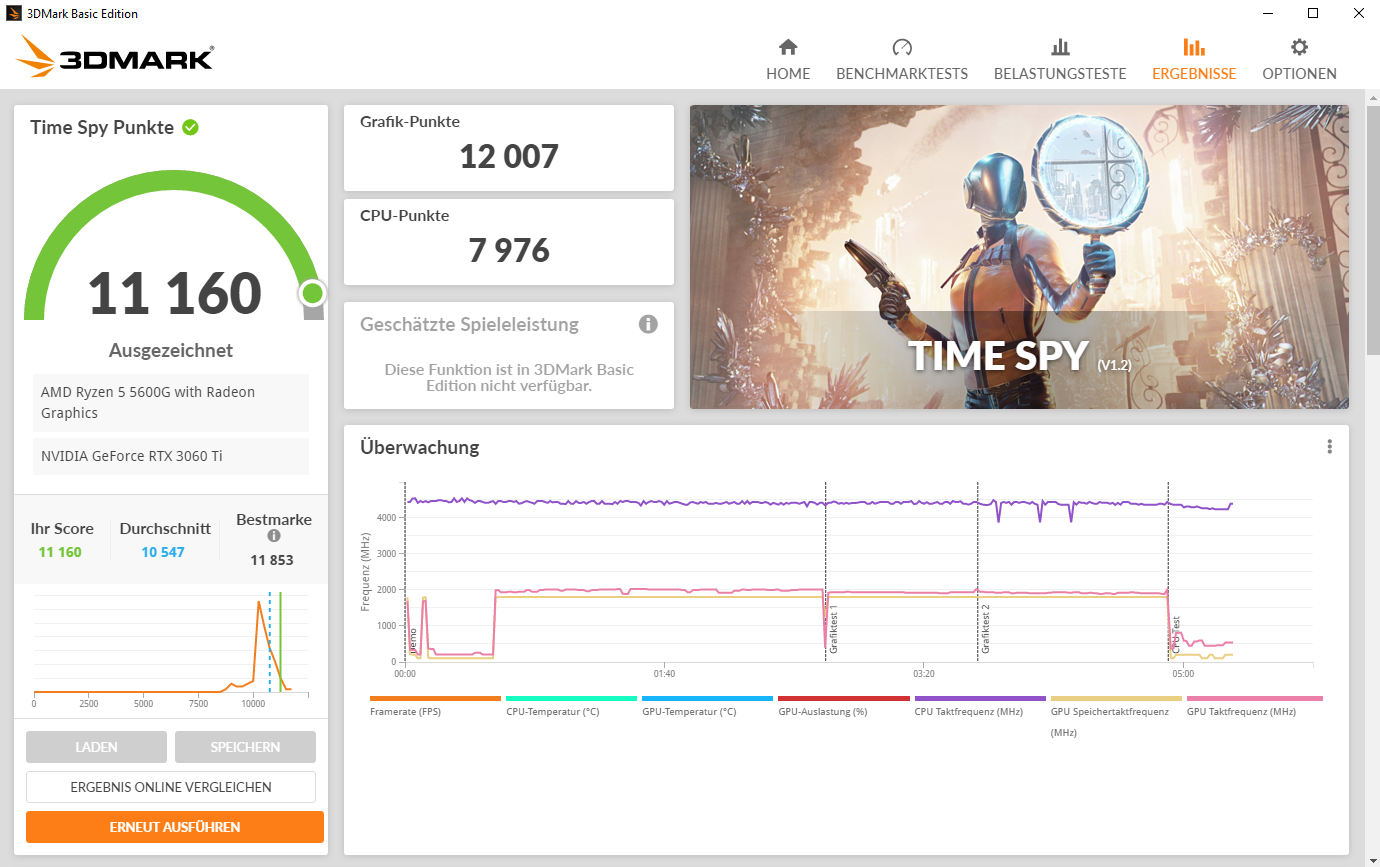Click the Optionen gear icon
The height and width of the screenshot is (867, 1380).
(1299, 47)
